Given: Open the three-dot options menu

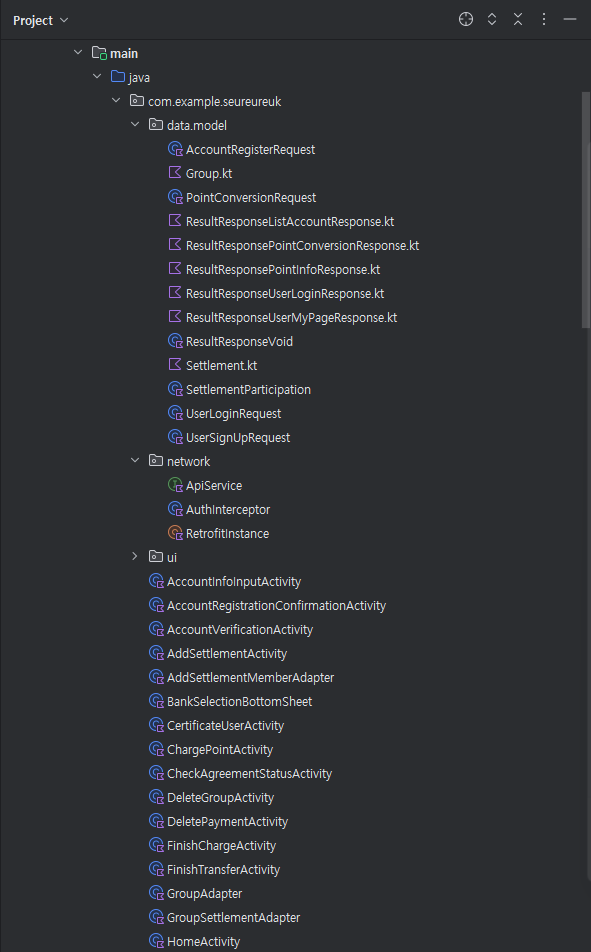Looking at the screenshot, I should (x=544, y=19).
